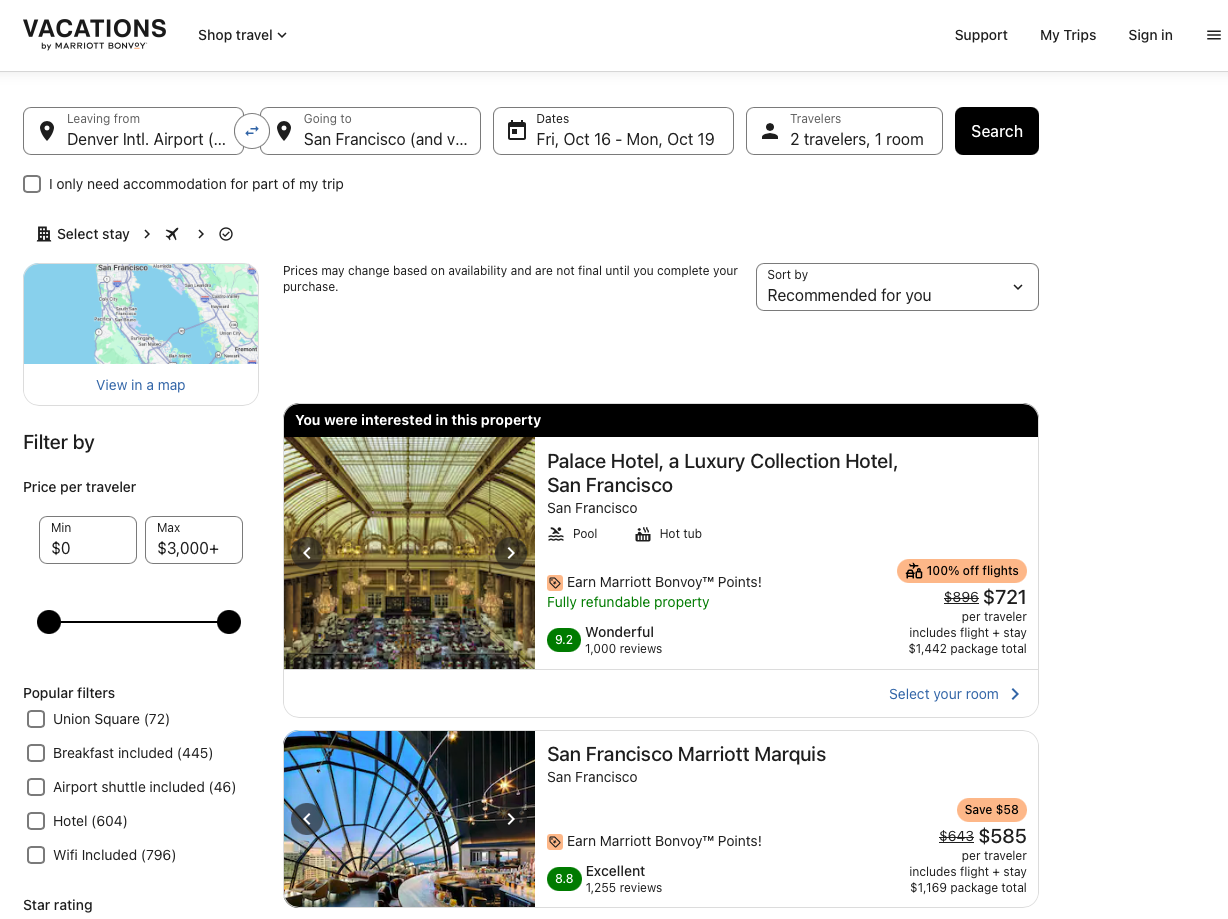Swap origin and destination with arrows icon
The image size is (1228, 919).
click(x=252, y=131)
